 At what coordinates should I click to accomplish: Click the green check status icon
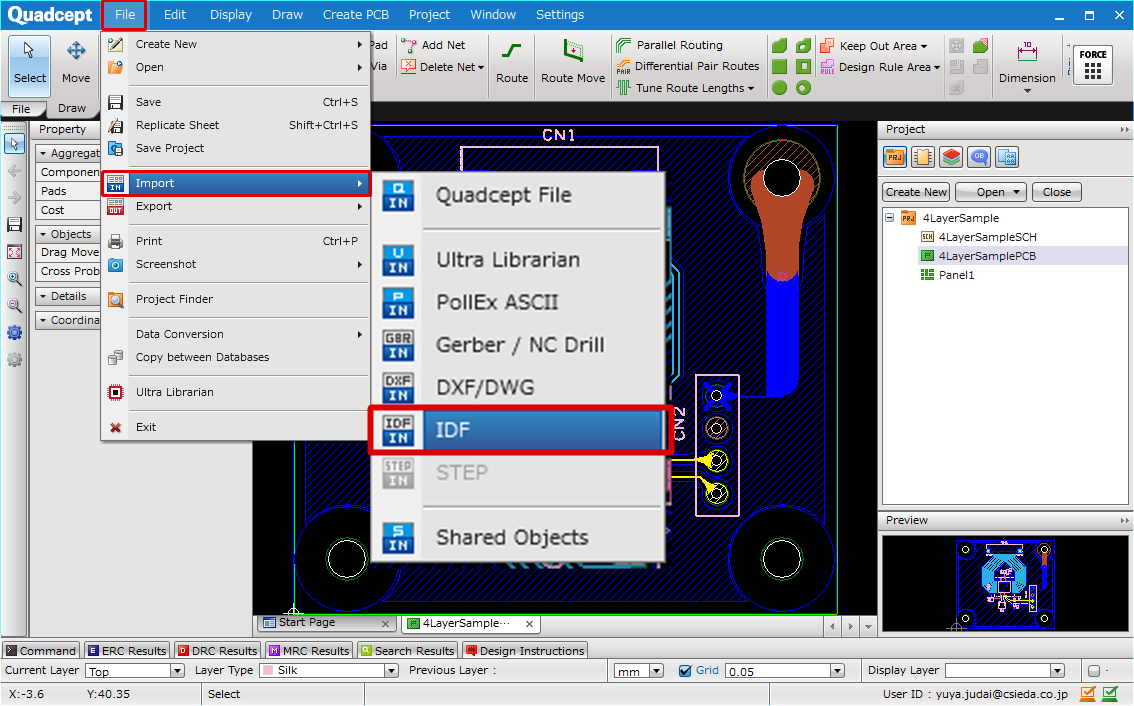click(x=1110, y=694)
